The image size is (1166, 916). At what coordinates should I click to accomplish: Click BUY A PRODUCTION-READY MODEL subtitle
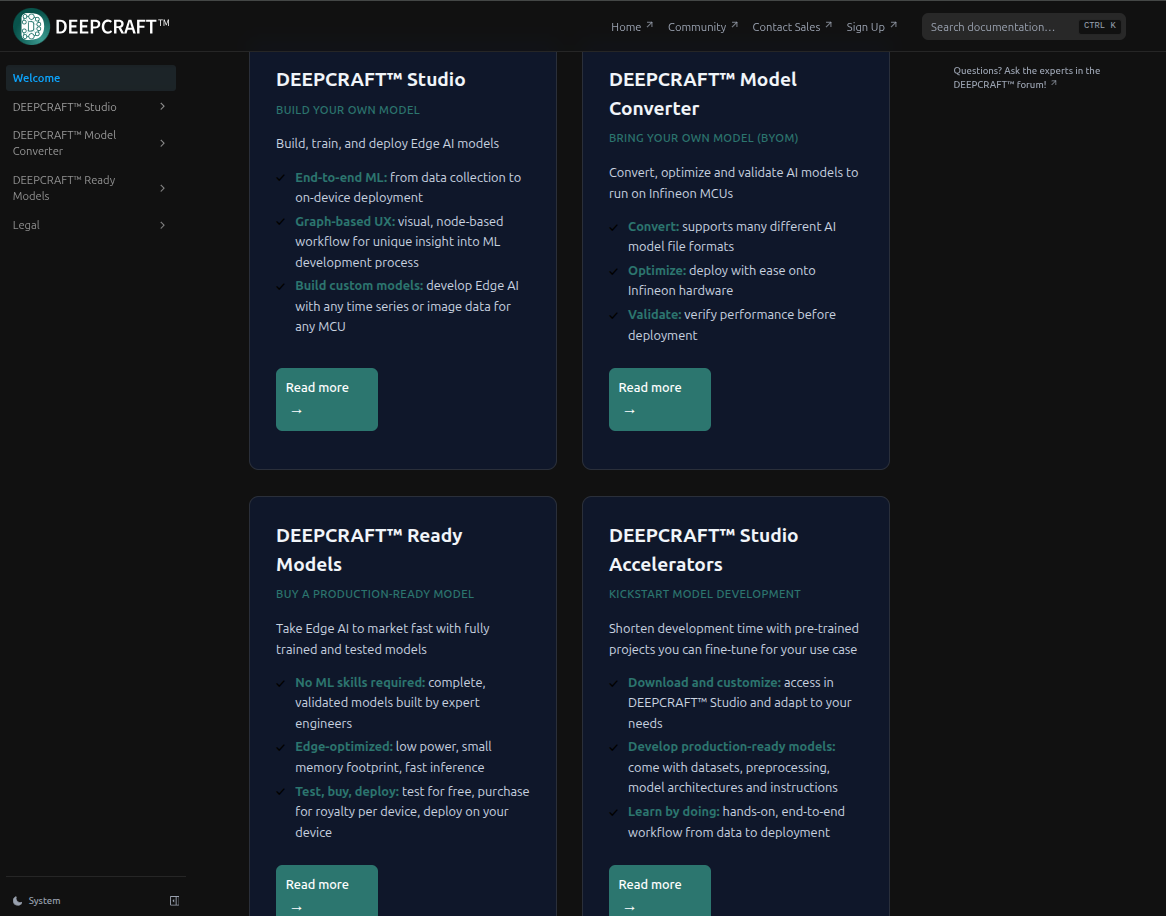pos(375,594)
